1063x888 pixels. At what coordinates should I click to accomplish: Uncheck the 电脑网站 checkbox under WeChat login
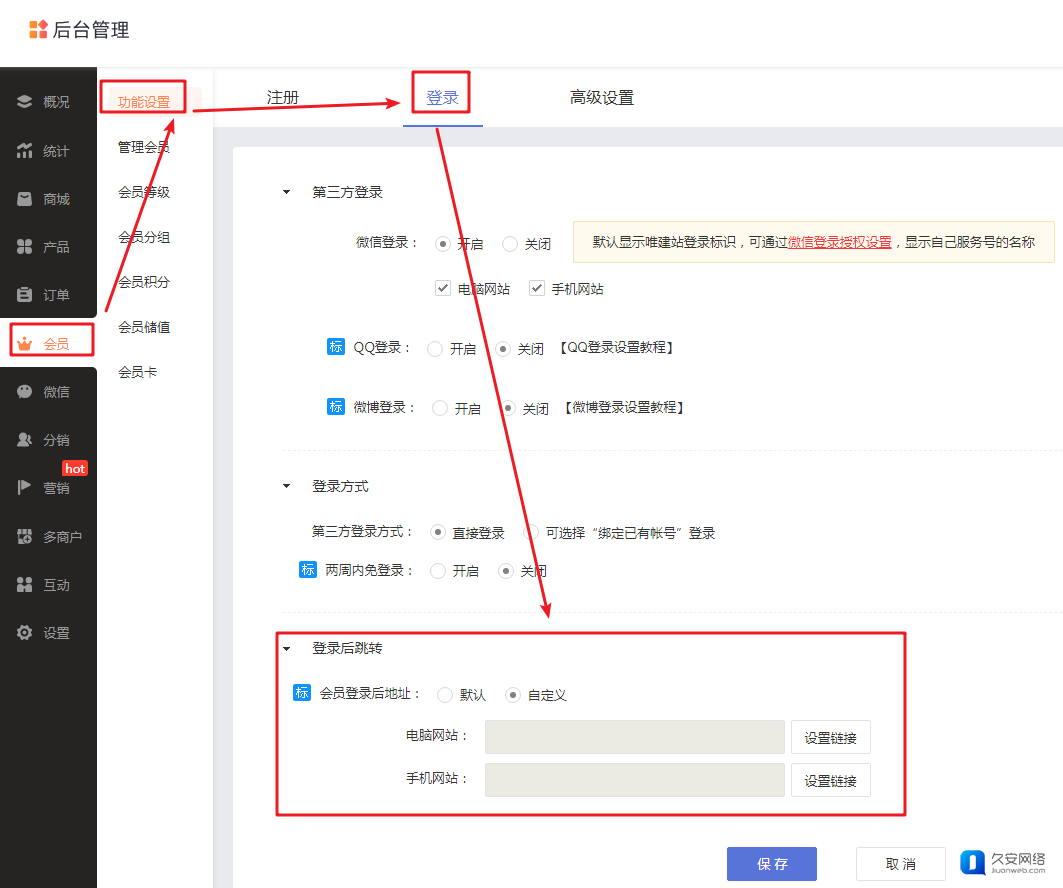pos(443,288)
